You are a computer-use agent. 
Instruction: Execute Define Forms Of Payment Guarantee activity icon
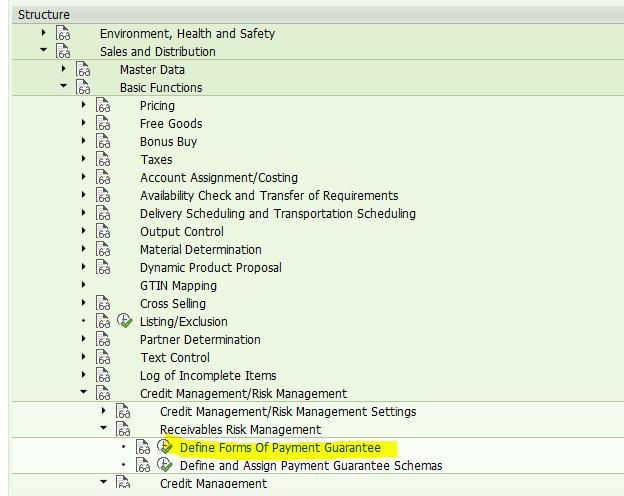pyautogui.click(x=164, y=447)
